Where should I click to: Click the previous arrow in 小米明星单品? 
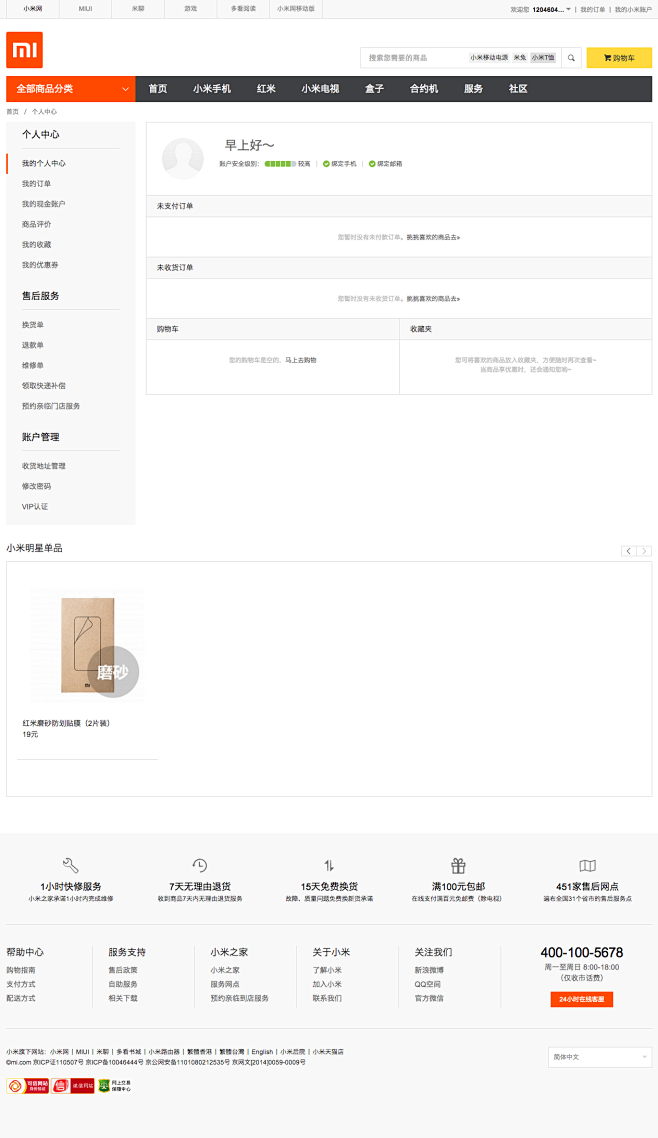(628, 551)
